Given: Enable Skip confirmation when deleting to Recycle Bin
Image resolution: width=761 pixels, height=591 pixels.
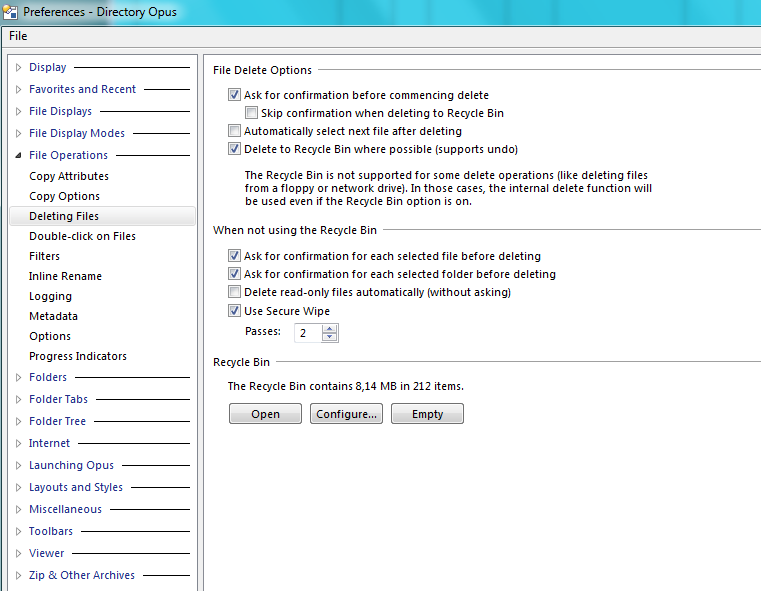Looking at the screenshot, I should [x=251, y=113].
